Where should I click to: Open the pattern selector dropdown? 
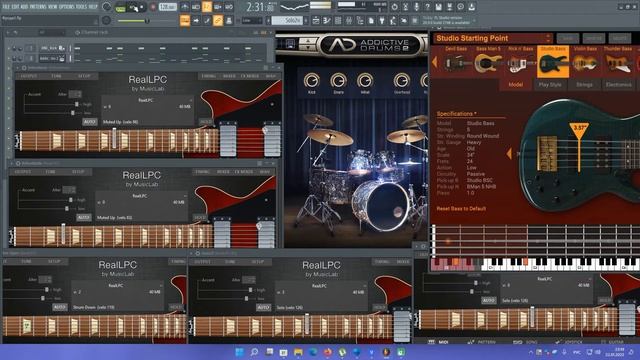[287, 20]
